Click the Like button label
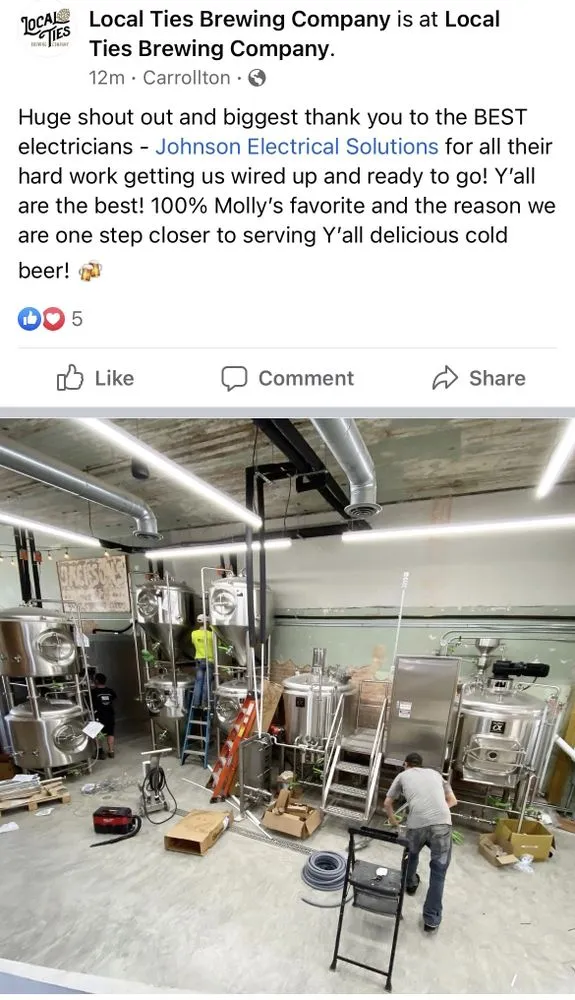The image size is (575, 1000). point(114,378)
